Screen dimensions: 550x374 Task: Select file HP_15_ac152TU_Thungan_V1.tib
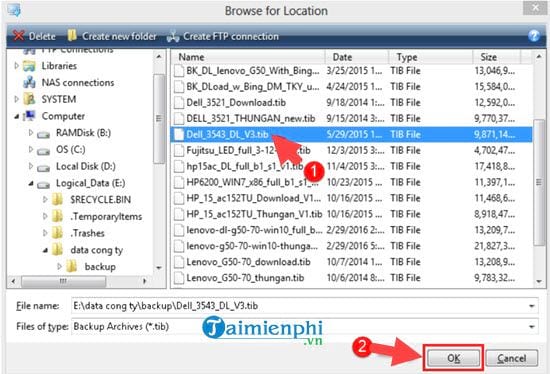(352, 214)
